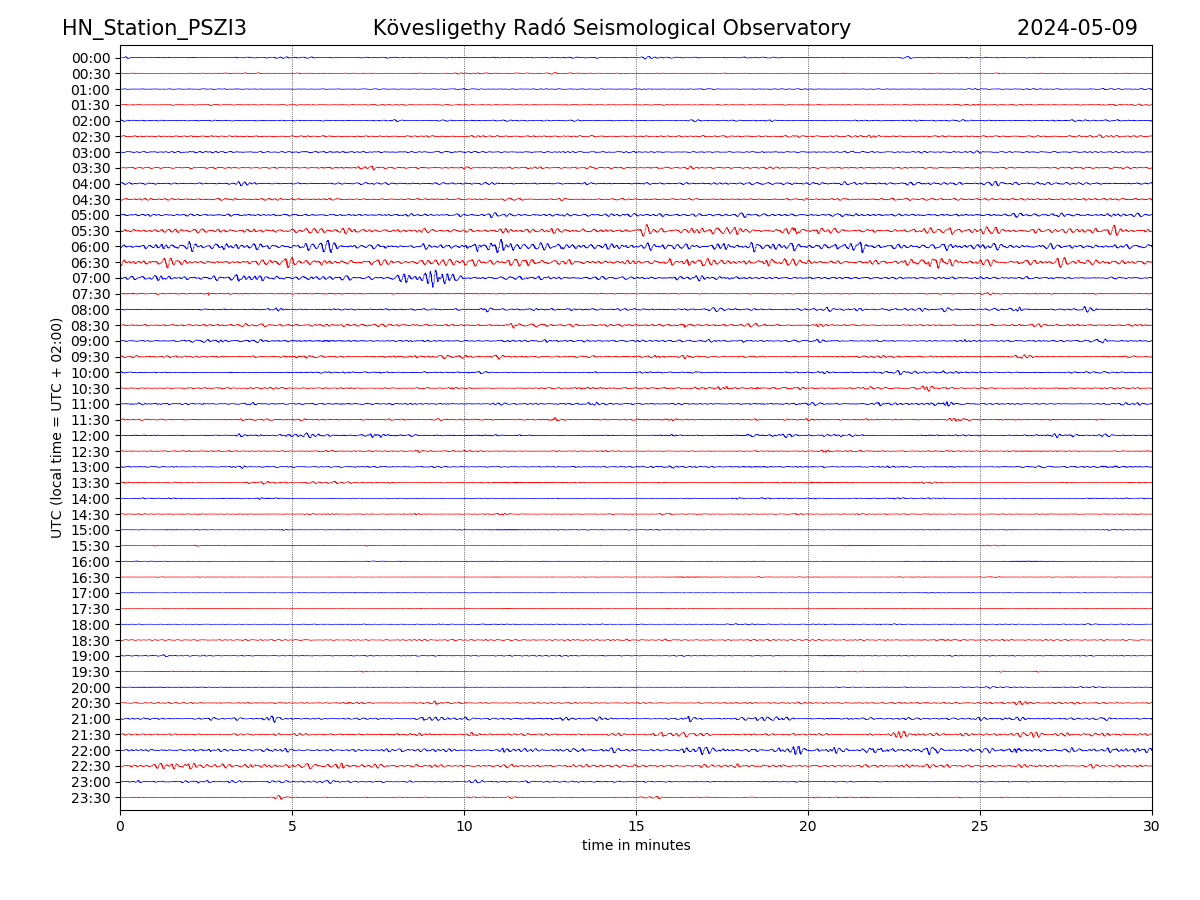1200x900 pixels.
Task: Click the 17:30 row time label
Action: 91,609
